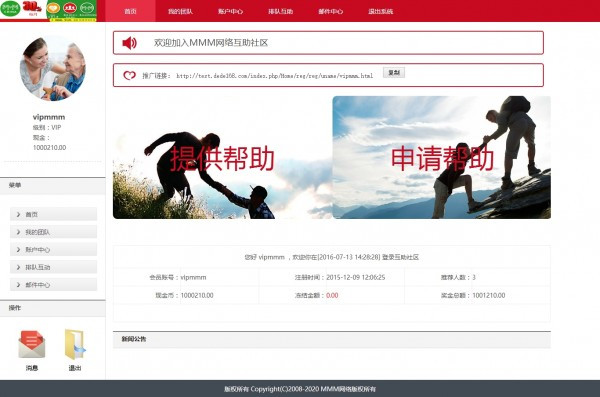The image size is (600, 397).
Task: Select 排队互助 in top navigation
Action: 280,11
